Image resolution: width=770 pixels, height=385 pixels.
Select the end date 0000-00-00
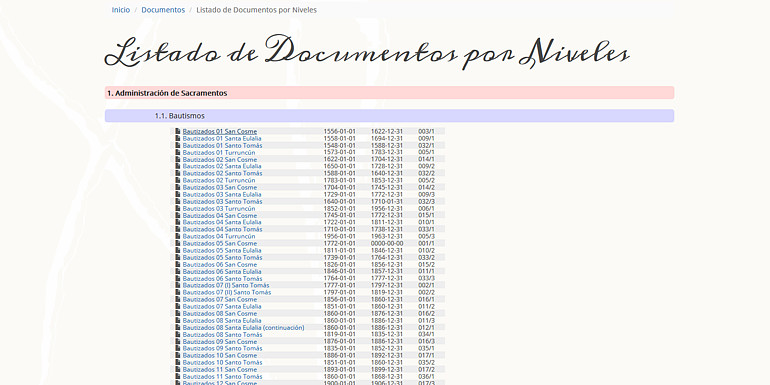pos(387,244)
